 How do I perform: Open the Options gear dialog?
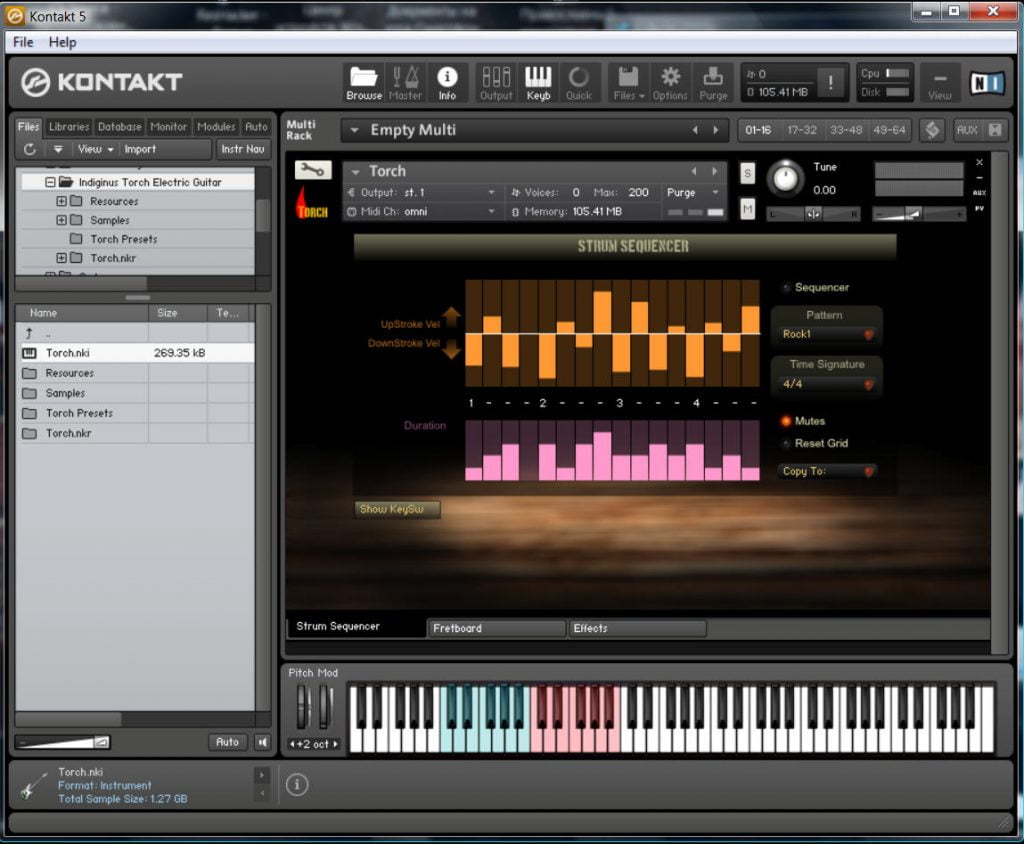pyautogui.click(x=670, y=83)
